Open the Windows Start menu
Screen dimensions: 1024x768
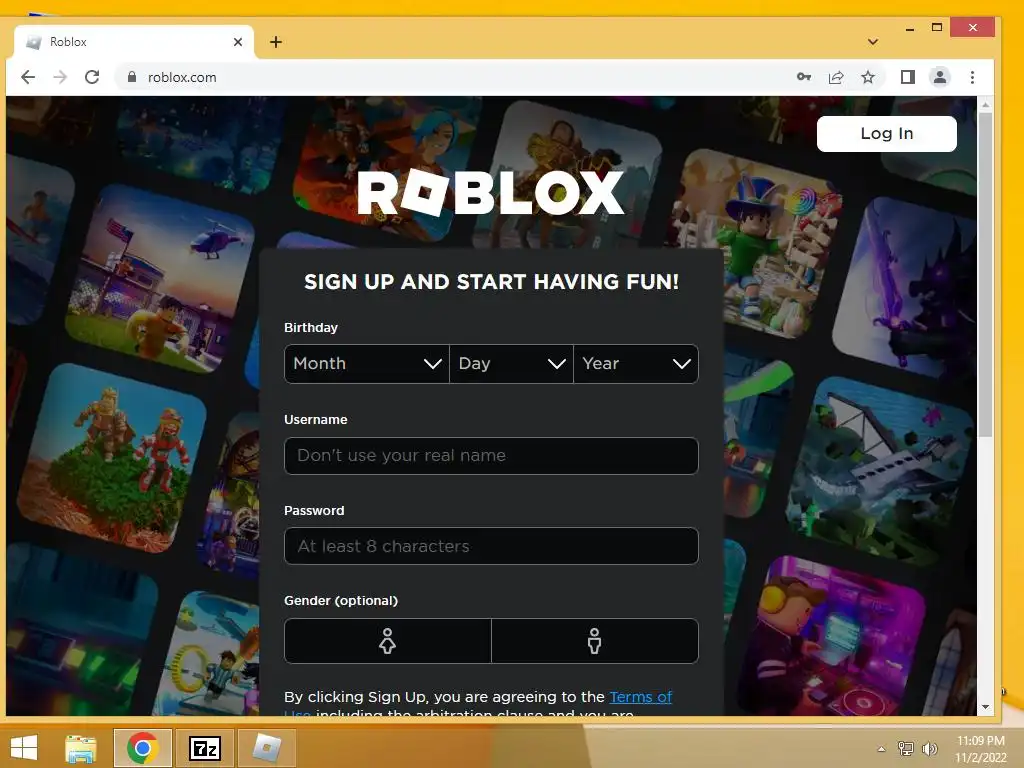(x=24, y=748)
